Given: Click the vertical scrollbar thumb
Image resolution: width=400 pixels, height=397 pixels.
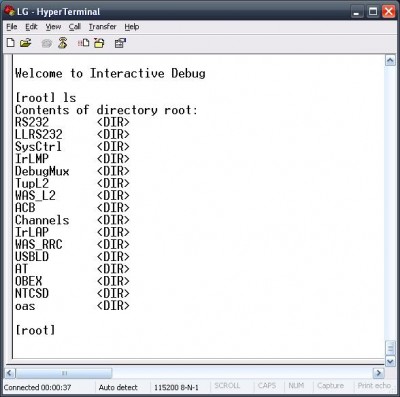Looking at the screenshot, I should click(x=390, y=348).
